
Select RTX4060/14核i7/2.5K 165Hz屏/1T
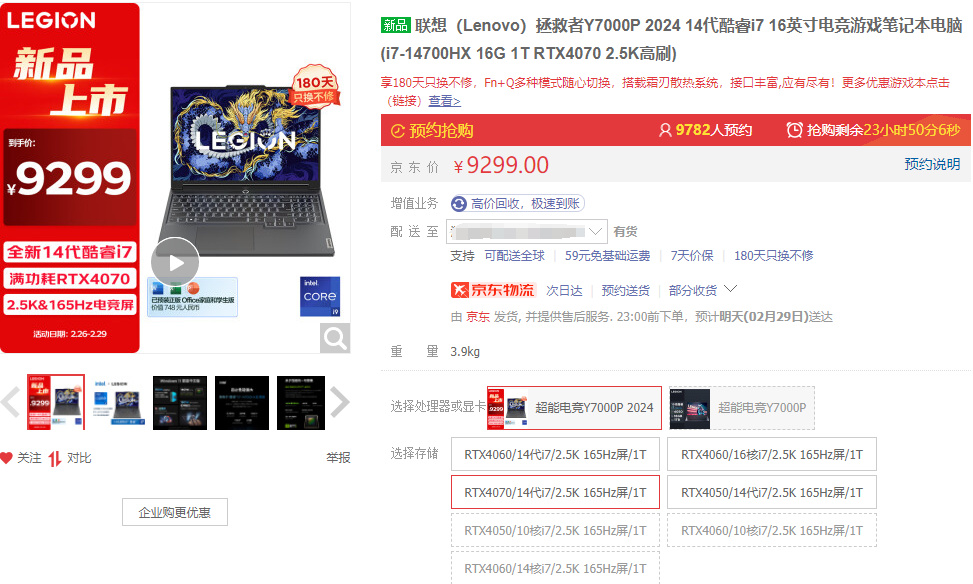555,568
